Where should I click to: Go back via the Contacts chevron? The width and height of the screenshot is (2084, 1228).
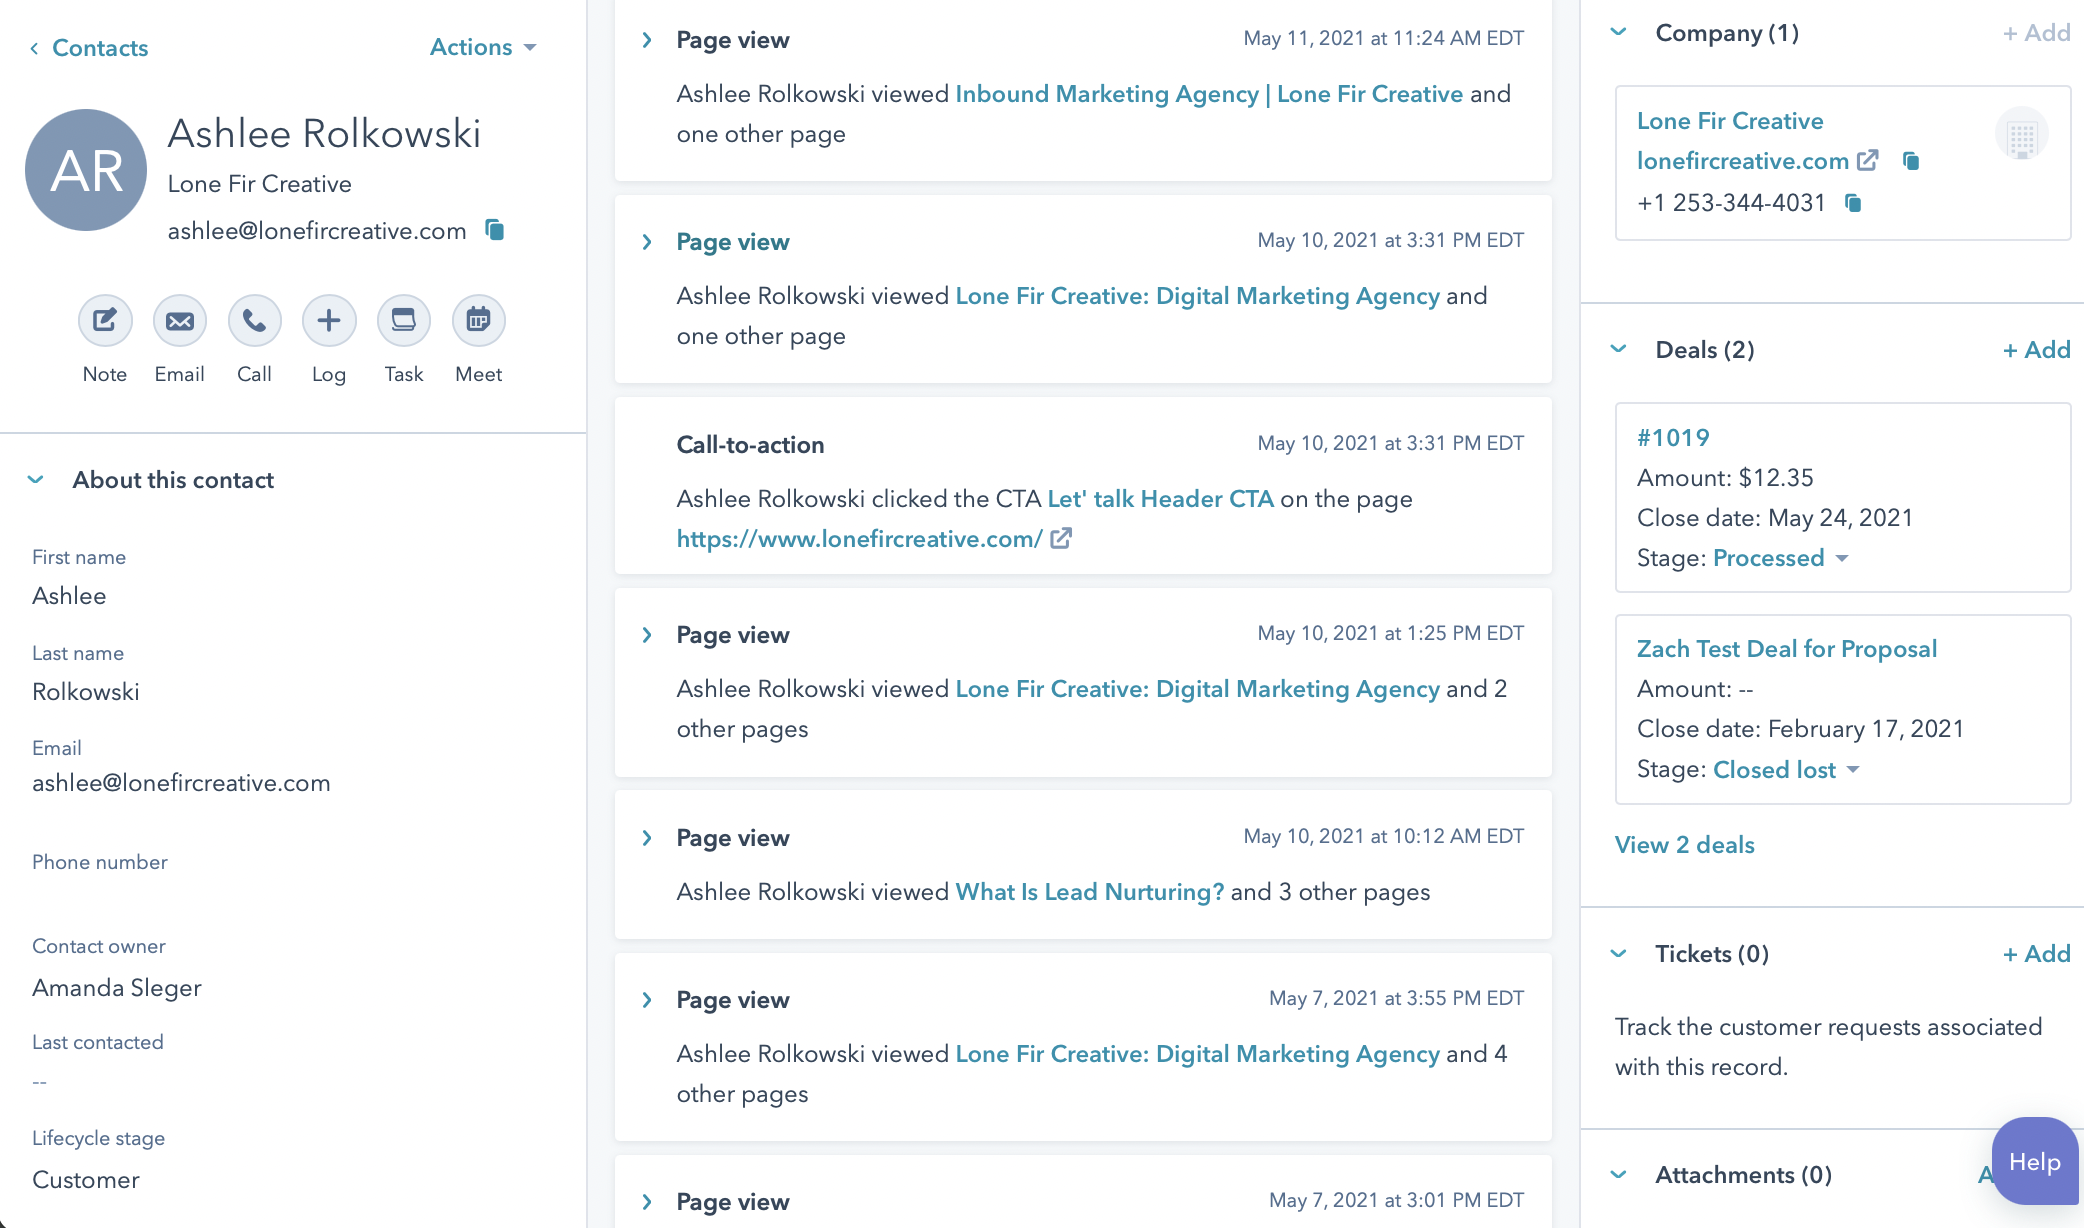(x=34, y=48)
